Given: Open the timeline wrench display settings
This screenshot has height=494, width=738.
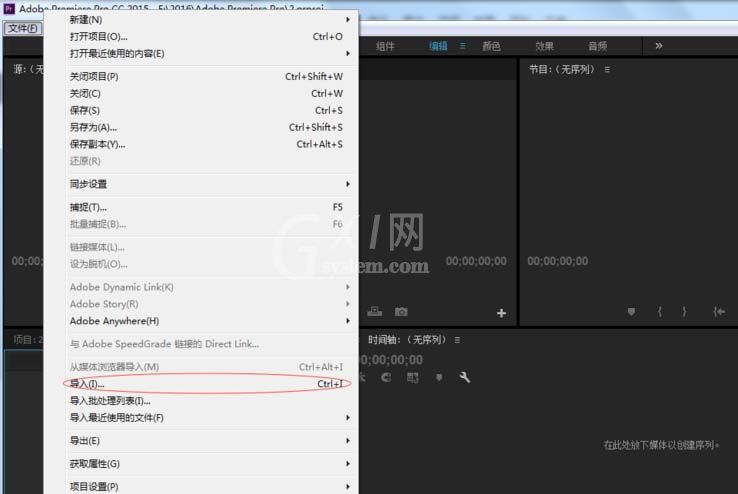Looking at the screenshot, I should pyautogui.click(x=465, y=377).
